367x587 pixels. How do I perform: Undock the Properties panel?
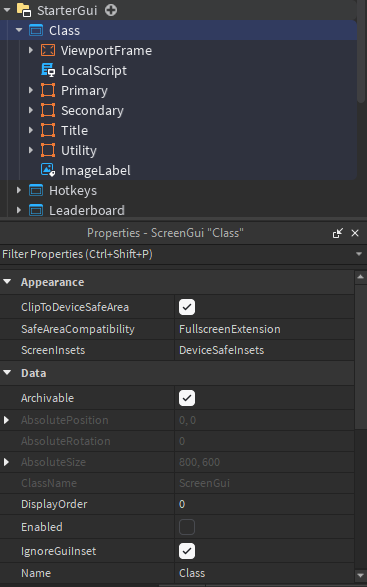point(338,233)
